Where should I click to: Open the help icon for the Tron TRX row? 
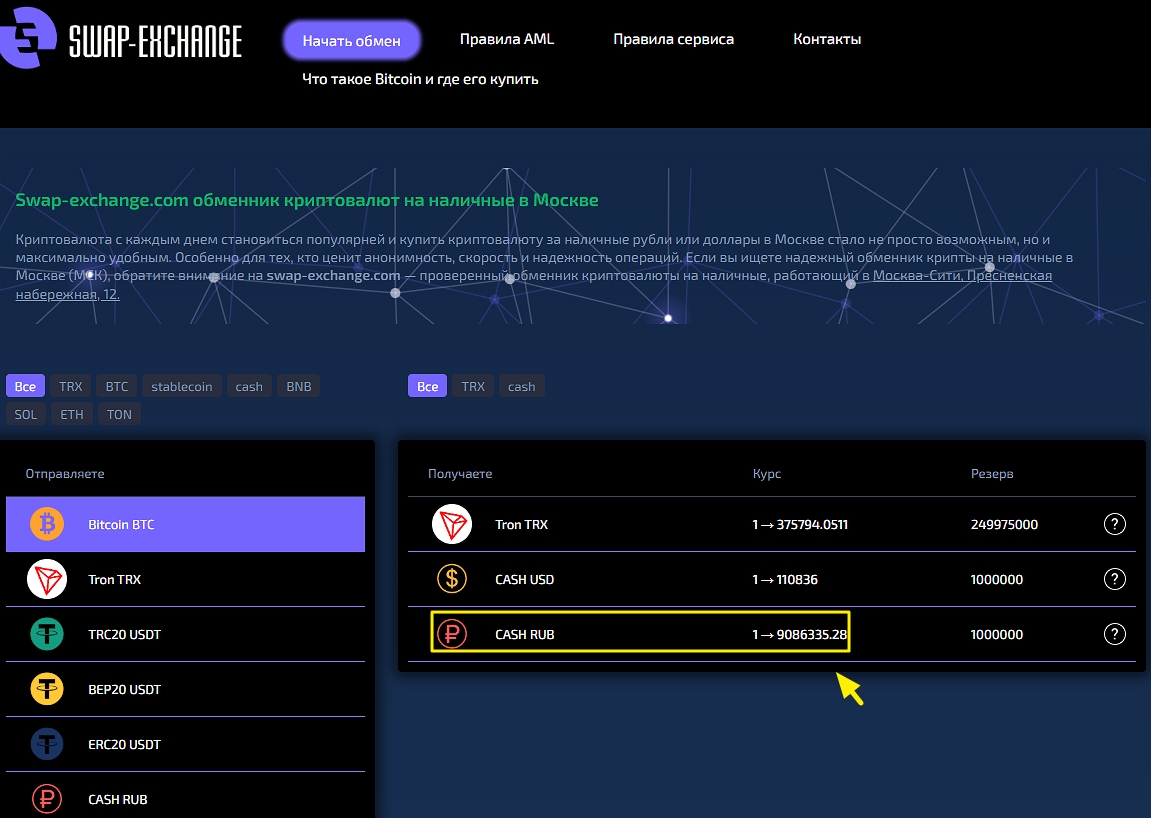coord(1114,524)
